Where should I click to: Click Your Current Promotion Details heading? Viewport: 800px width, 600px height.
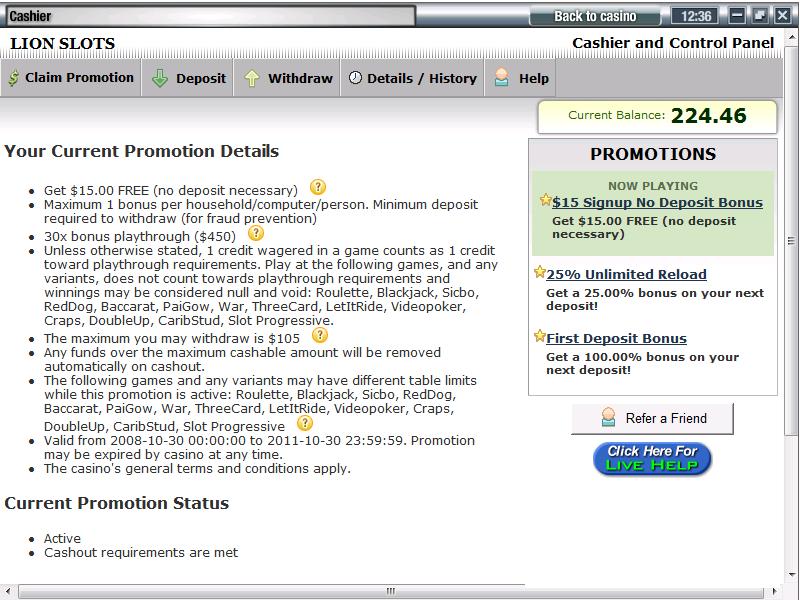[x=141, y=152]
